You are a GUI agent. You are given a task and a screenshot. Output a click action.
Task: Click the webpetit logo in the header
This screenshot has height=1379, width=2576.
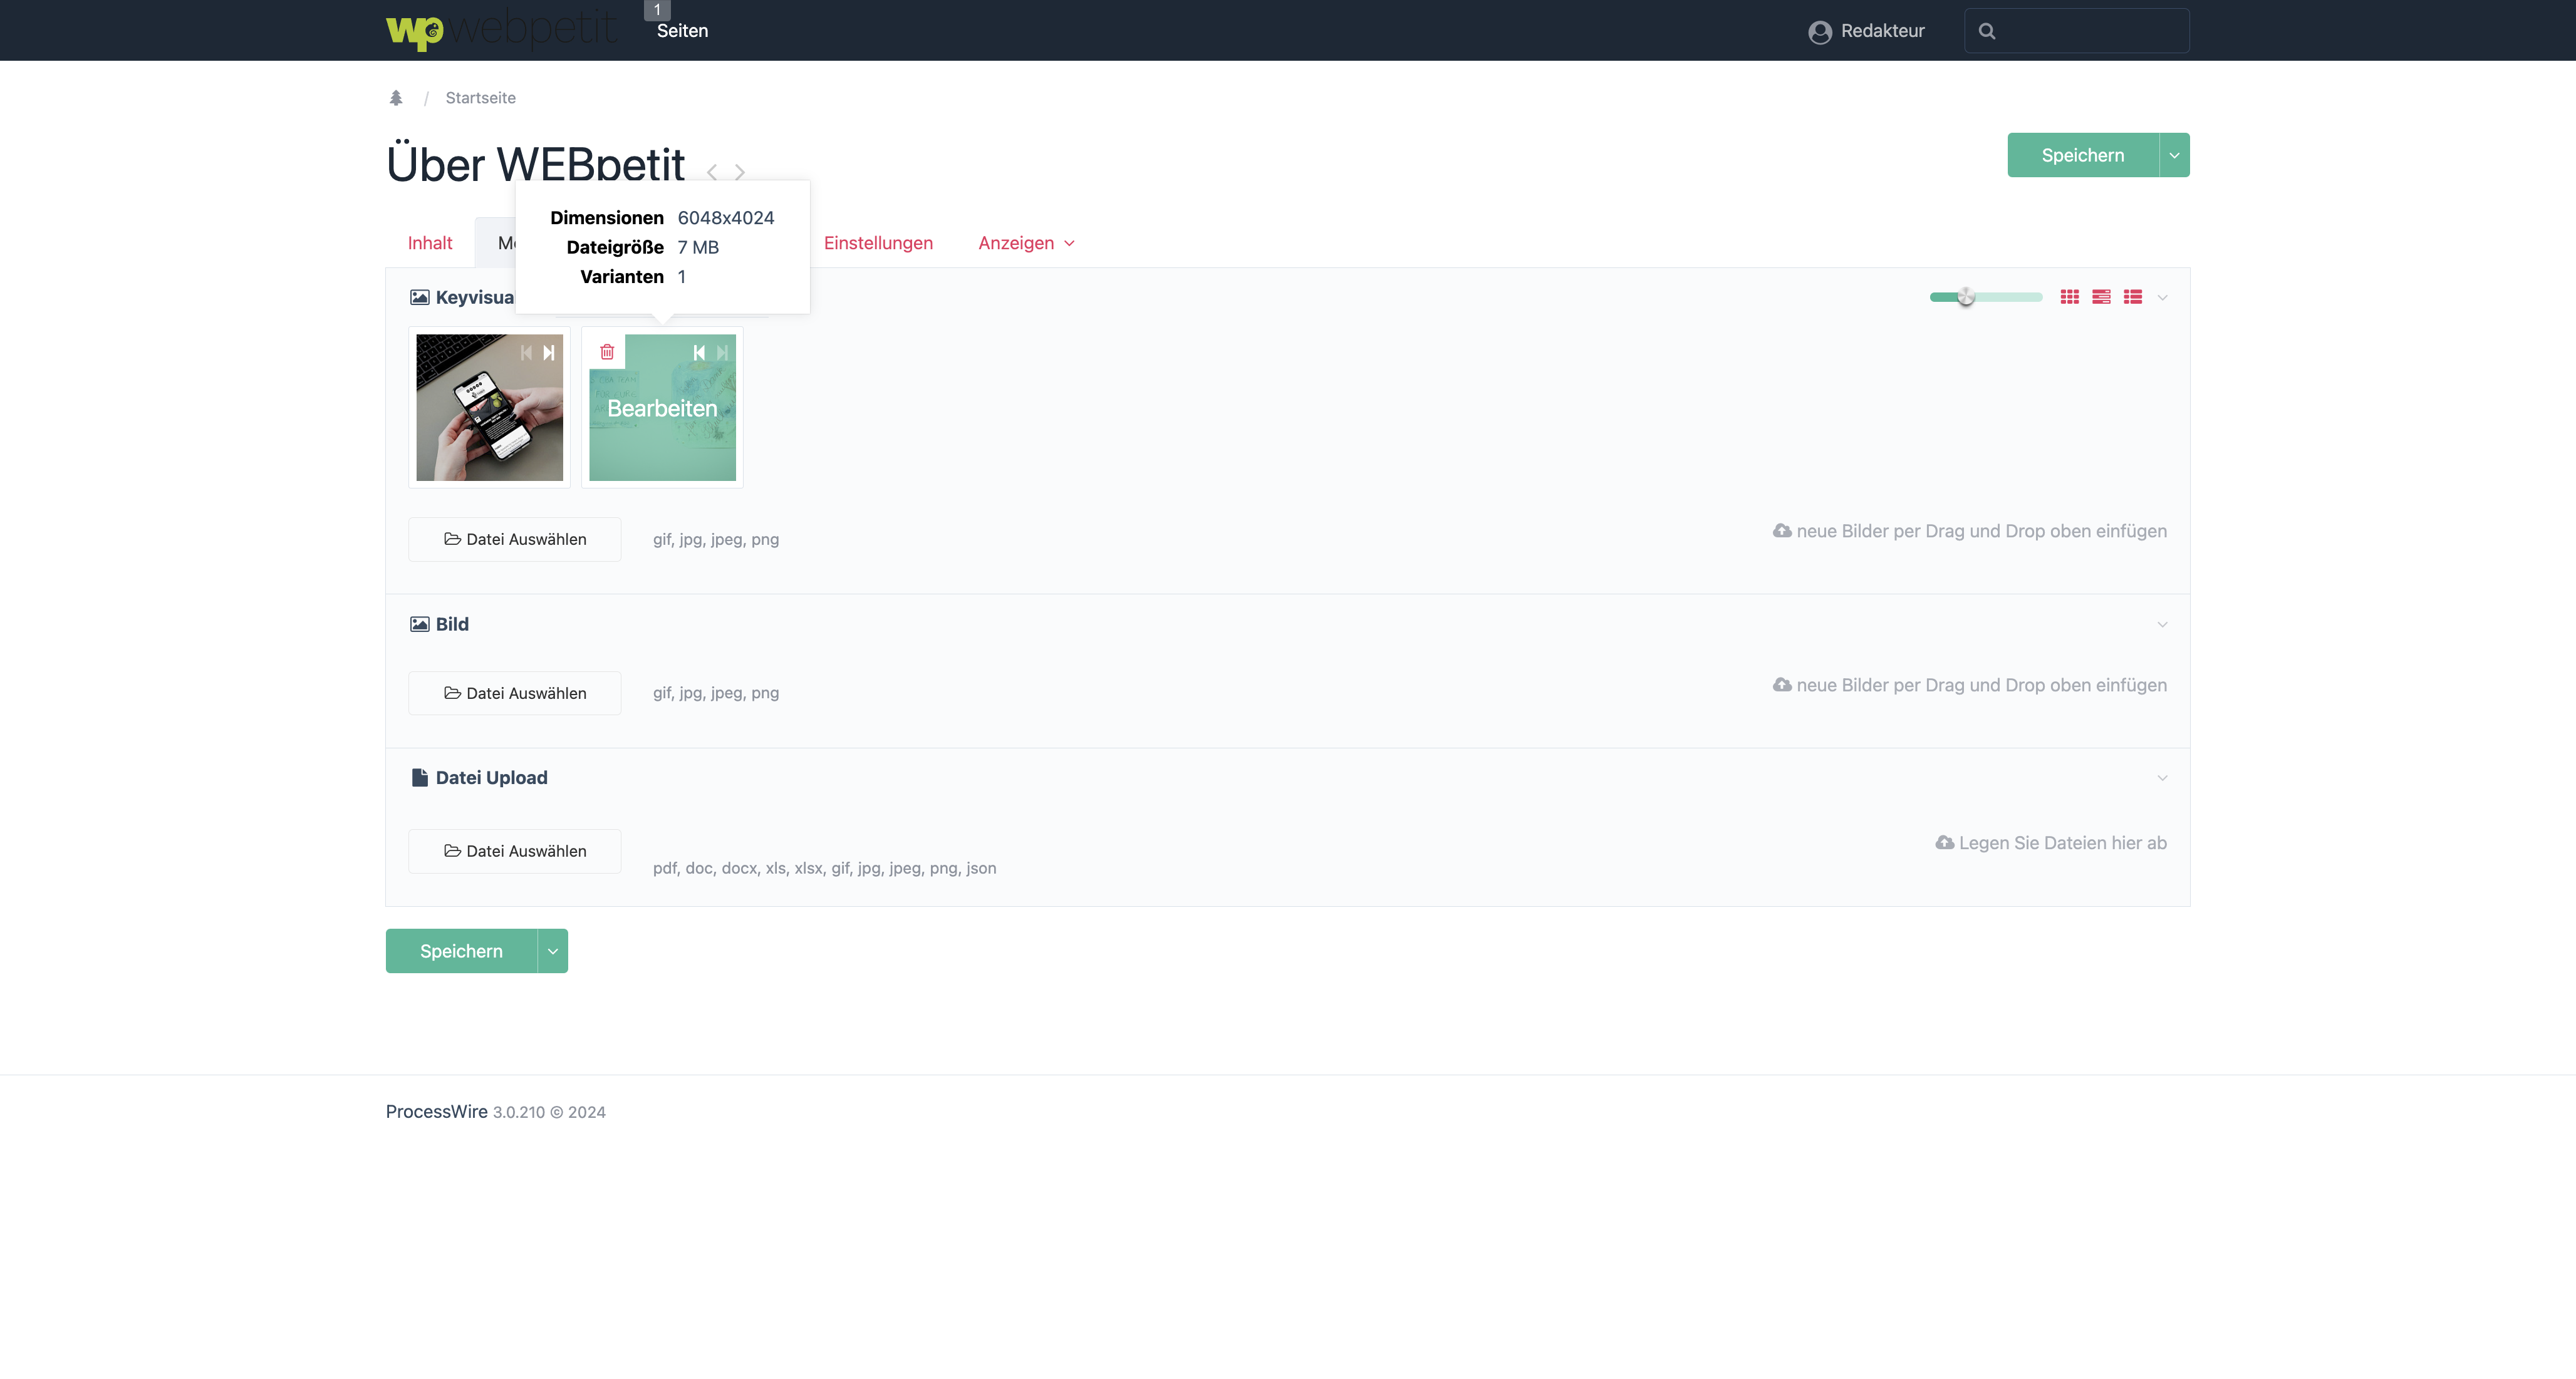point(501,30)
